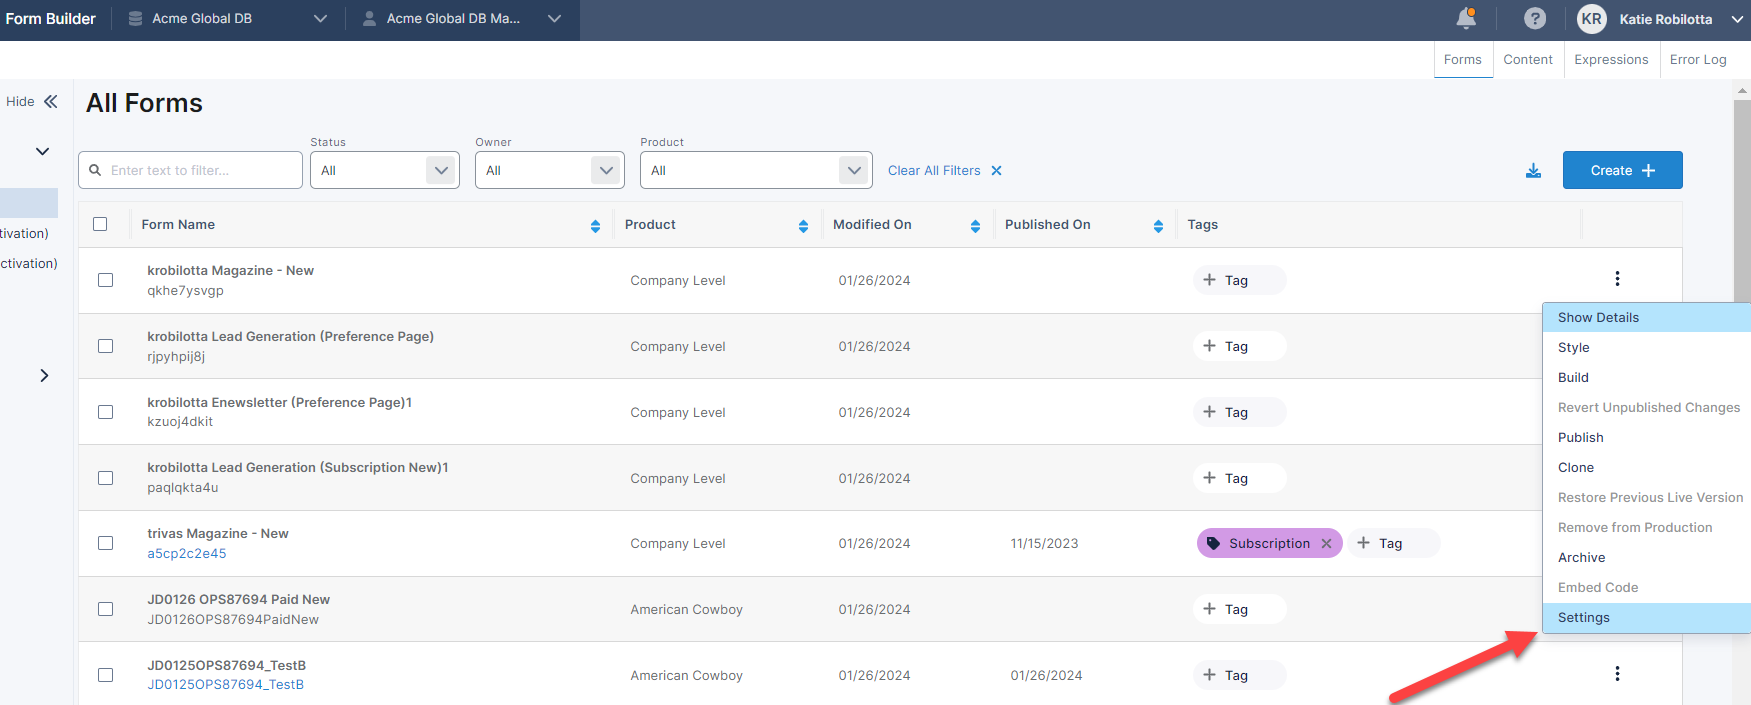Image resolution: width=1751 pixels, height=705 pixels.
Task: Choose Settings from the context menu
Action: pyautogui.click(x=1584, y=618)
